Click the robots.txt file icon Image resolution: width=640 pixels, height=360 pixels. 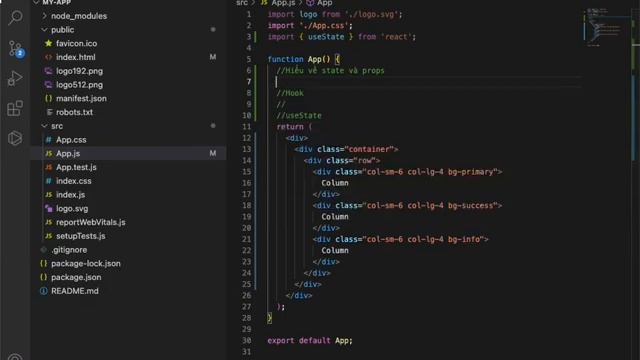49,112
